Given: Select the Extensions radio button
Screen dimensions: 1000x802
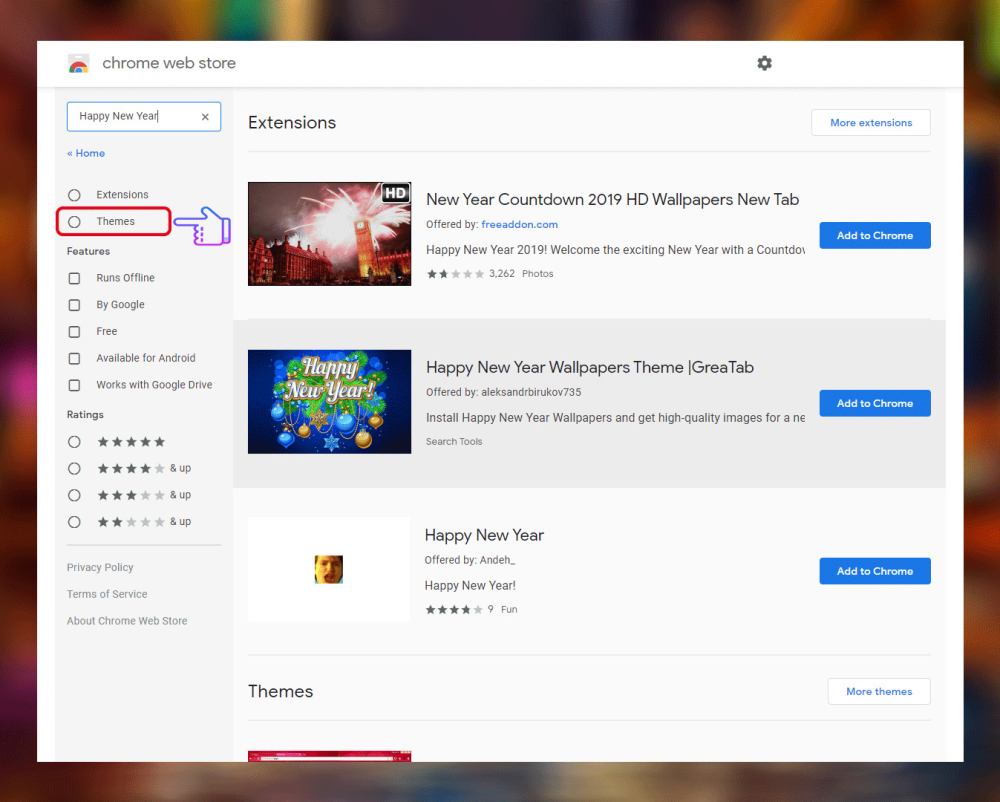Looking at the screenshot, I should 74,195.
